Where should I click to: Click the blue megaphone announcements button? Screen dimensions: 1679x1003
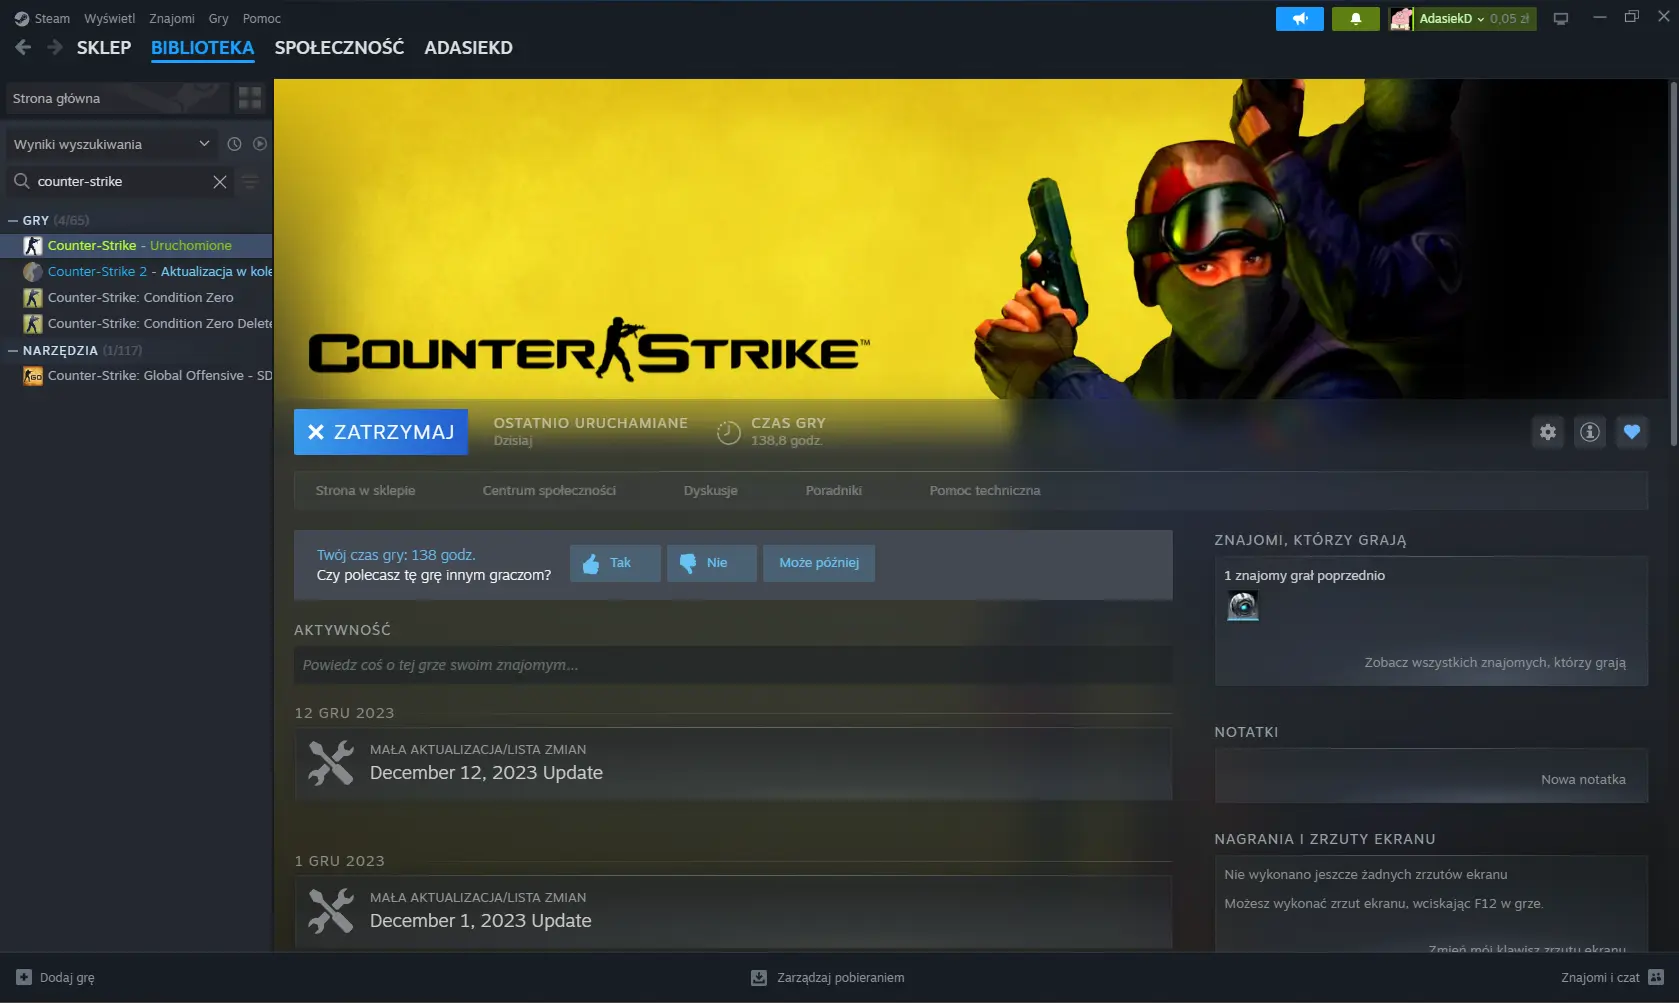click(1300, 19)
